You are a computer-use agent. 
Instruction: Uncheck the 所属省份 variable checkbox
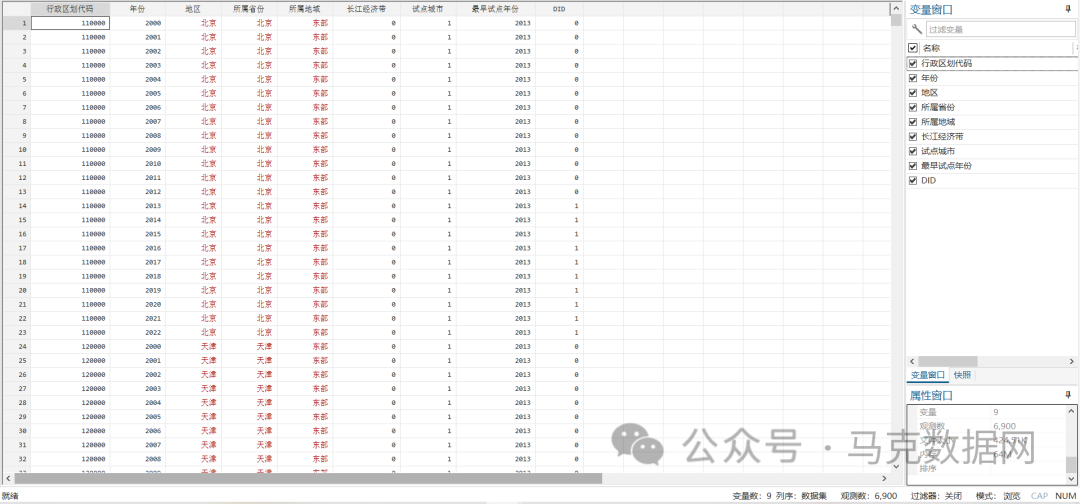[913, 107]
